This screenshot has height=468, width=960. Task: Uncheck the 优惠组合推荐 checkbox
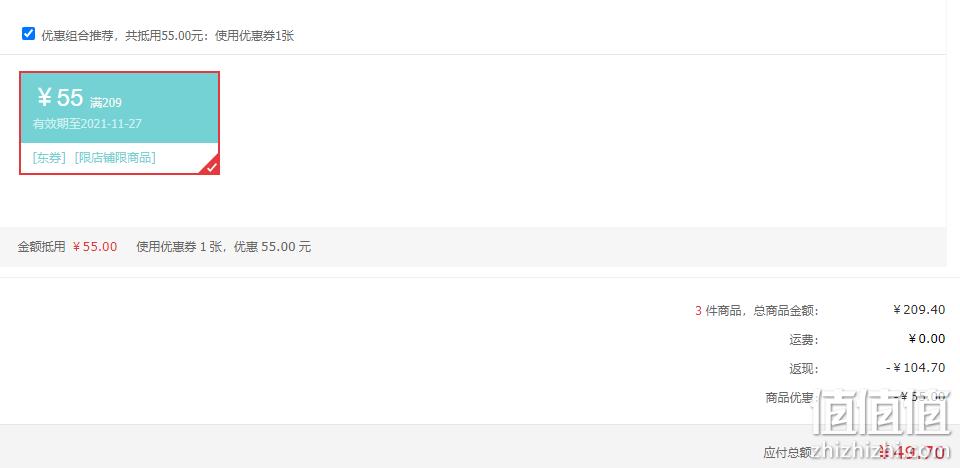pos(28,34)
